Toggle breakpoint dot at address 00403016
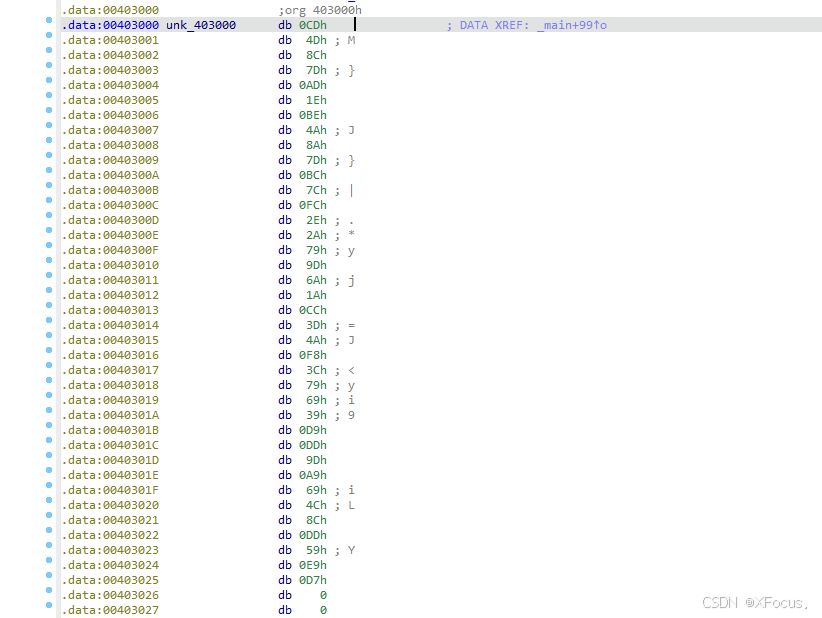The width and height of the screenshot is (822, 618). click(49, 350)
